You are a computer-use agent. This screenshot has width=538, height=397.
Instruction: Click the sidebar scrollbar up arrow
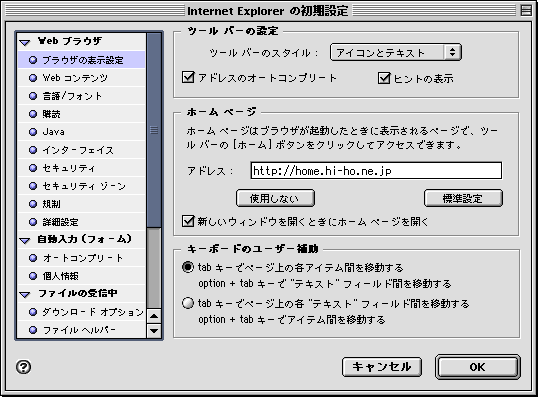(x=154, y=316)
